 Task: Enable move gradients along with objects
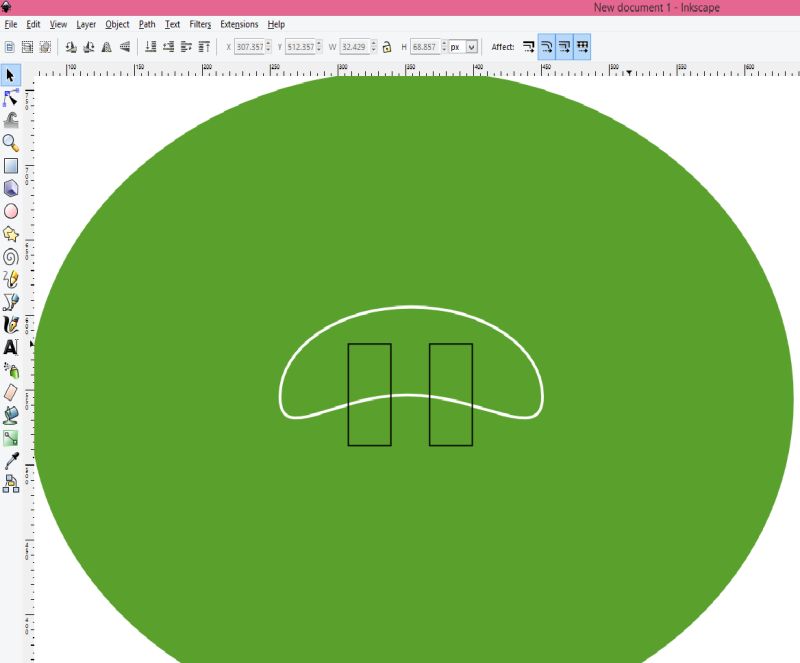562,46
